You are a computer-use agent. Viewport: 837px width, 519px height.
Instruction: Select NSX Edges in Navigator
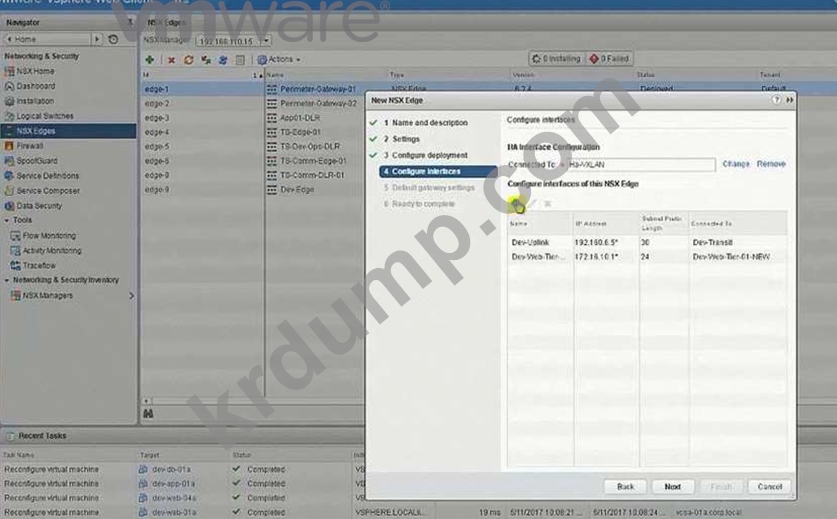coord(68,131)
